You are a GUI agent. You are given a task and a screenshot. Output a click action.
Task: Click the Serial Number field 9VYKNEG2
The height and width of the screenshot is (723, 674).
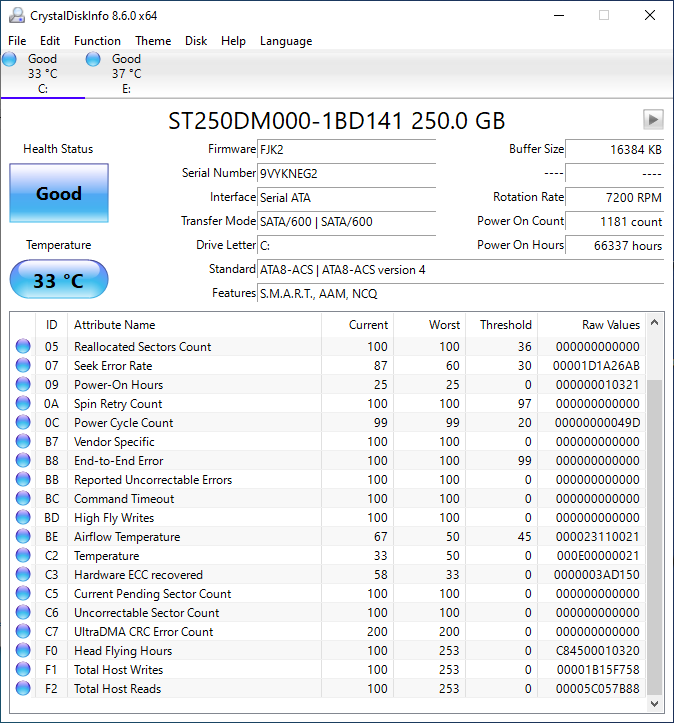tap(346, 174)
